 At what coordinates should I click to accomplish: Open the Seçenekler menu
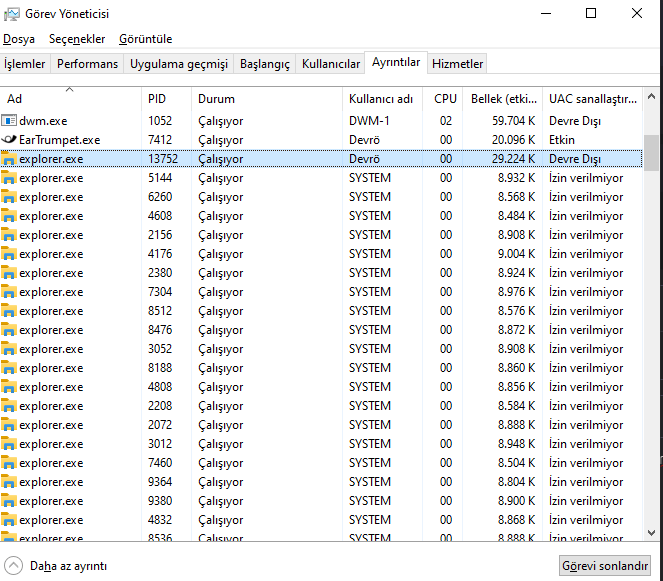click(77, 39)
